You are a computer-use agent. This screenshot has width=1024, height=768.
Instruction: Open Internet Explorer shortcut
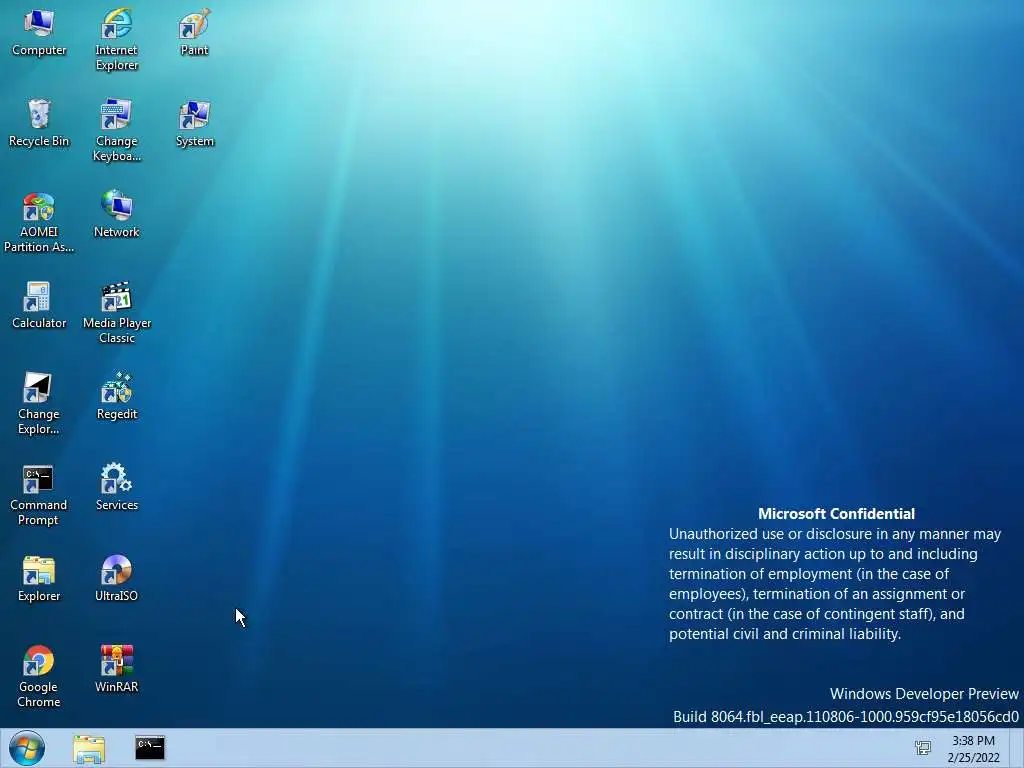116,39
